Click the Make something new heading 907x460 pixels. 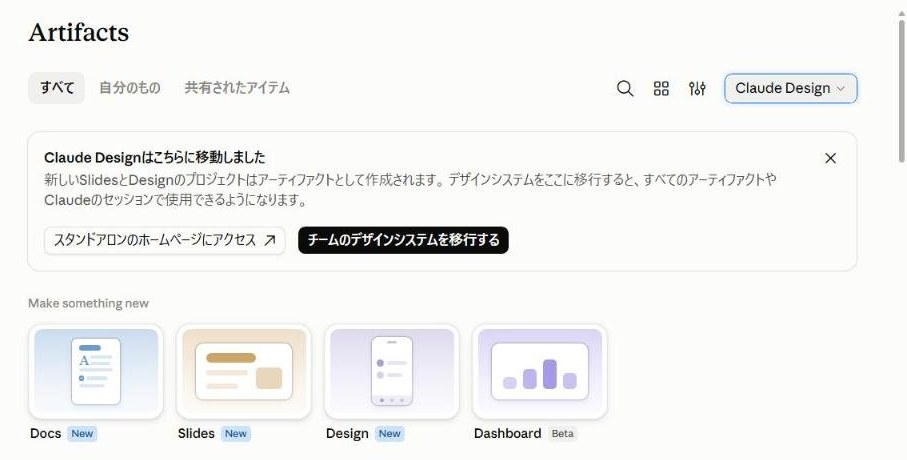89,303
